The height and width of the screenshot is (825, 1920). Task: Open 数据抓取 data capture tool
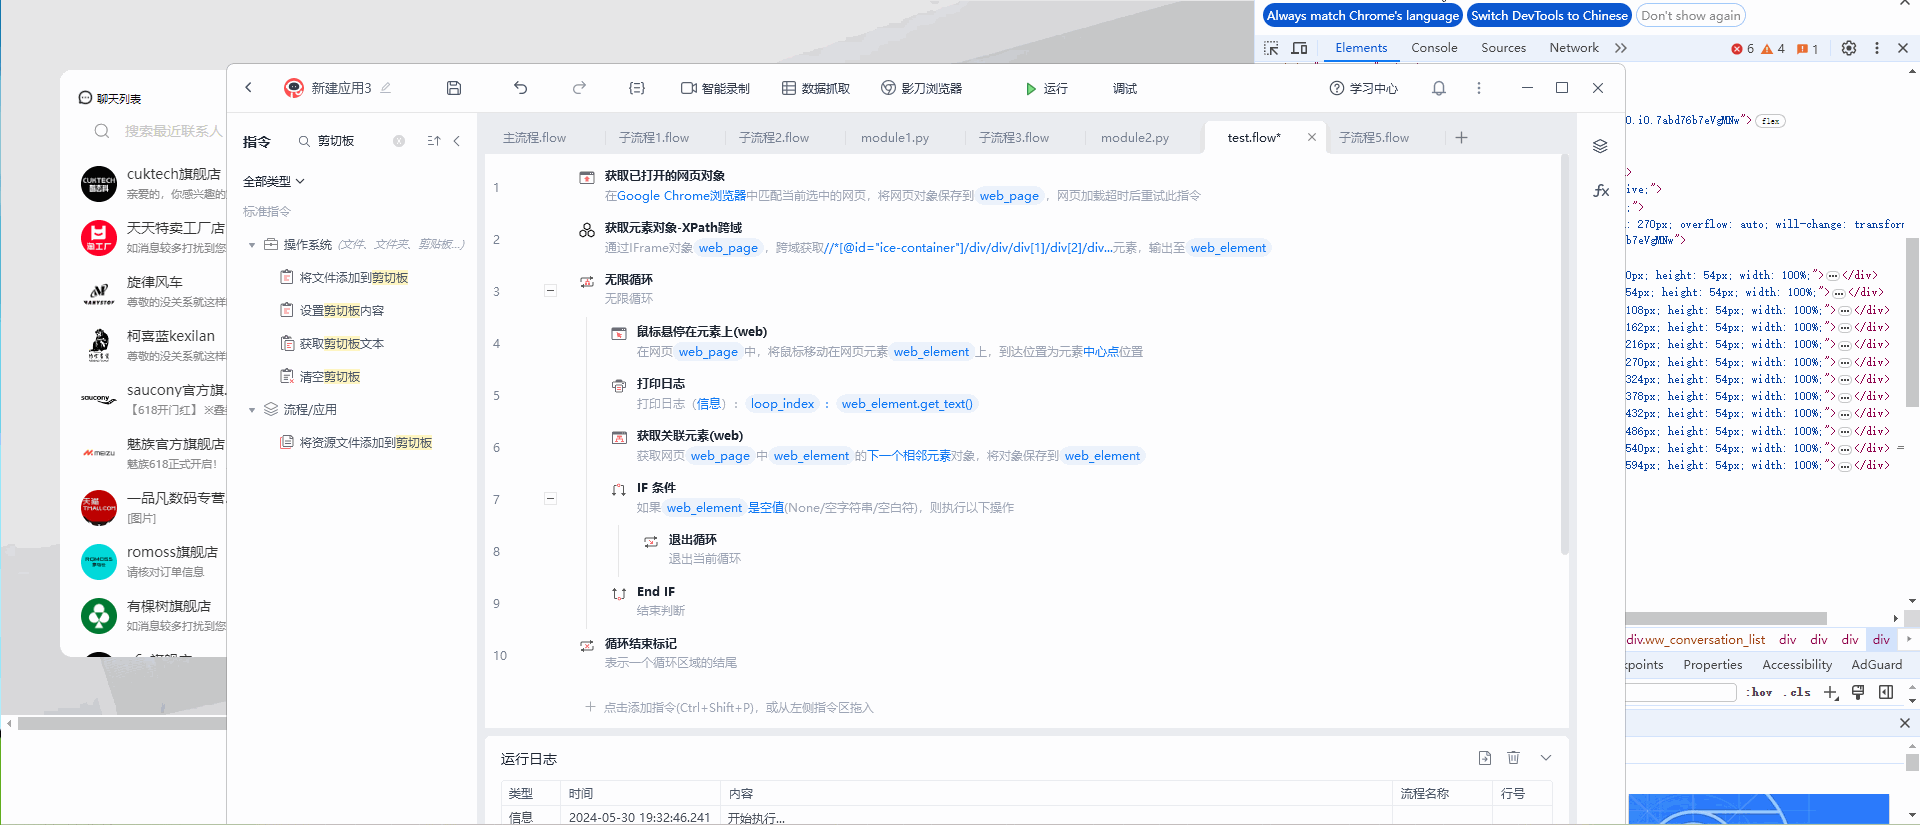click(x=815, y=88)
